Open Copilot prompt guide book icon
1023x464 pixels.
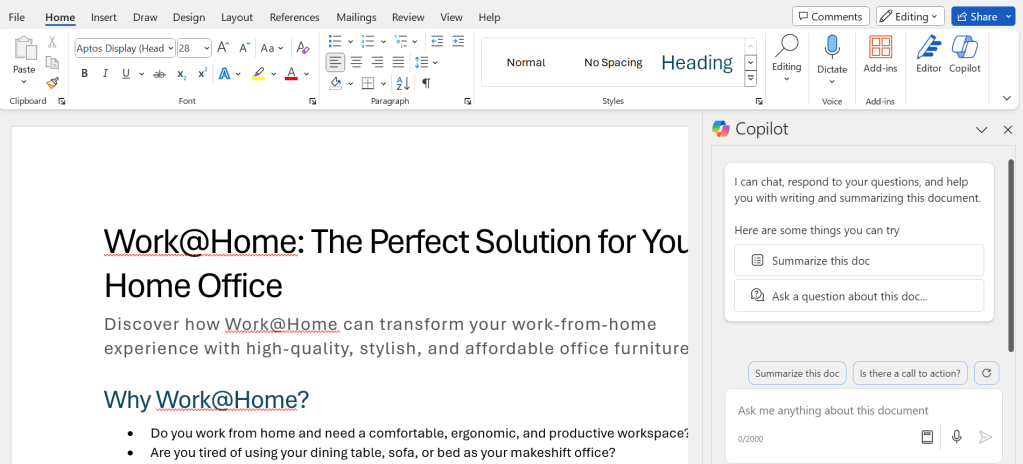(927, 437)
